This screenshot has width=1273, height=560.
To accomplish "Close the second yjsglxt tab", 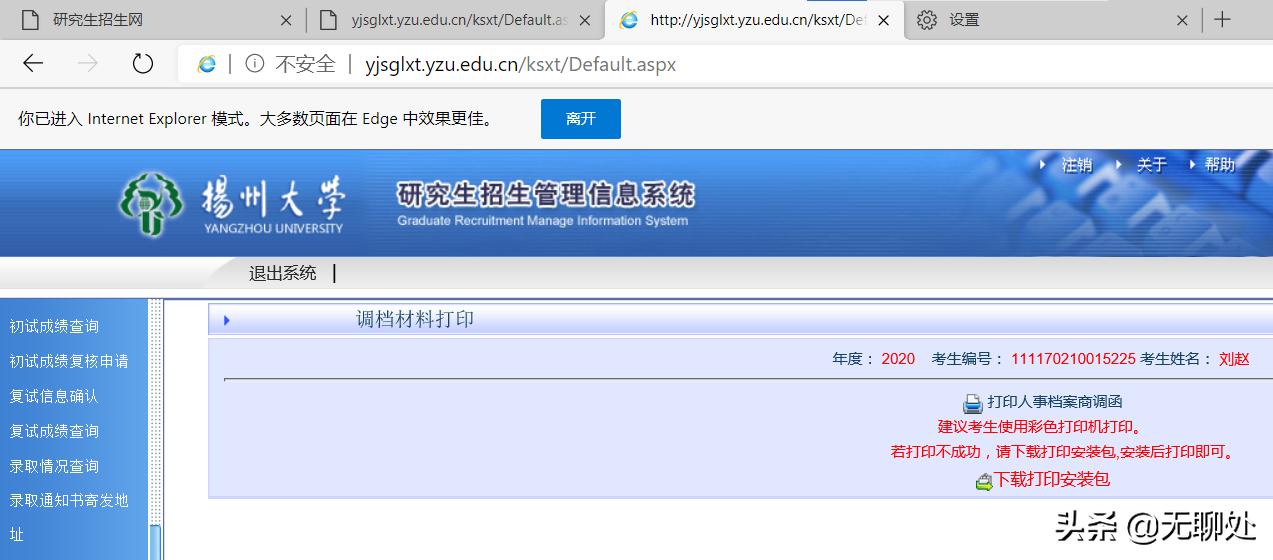I will pos(586,20).
